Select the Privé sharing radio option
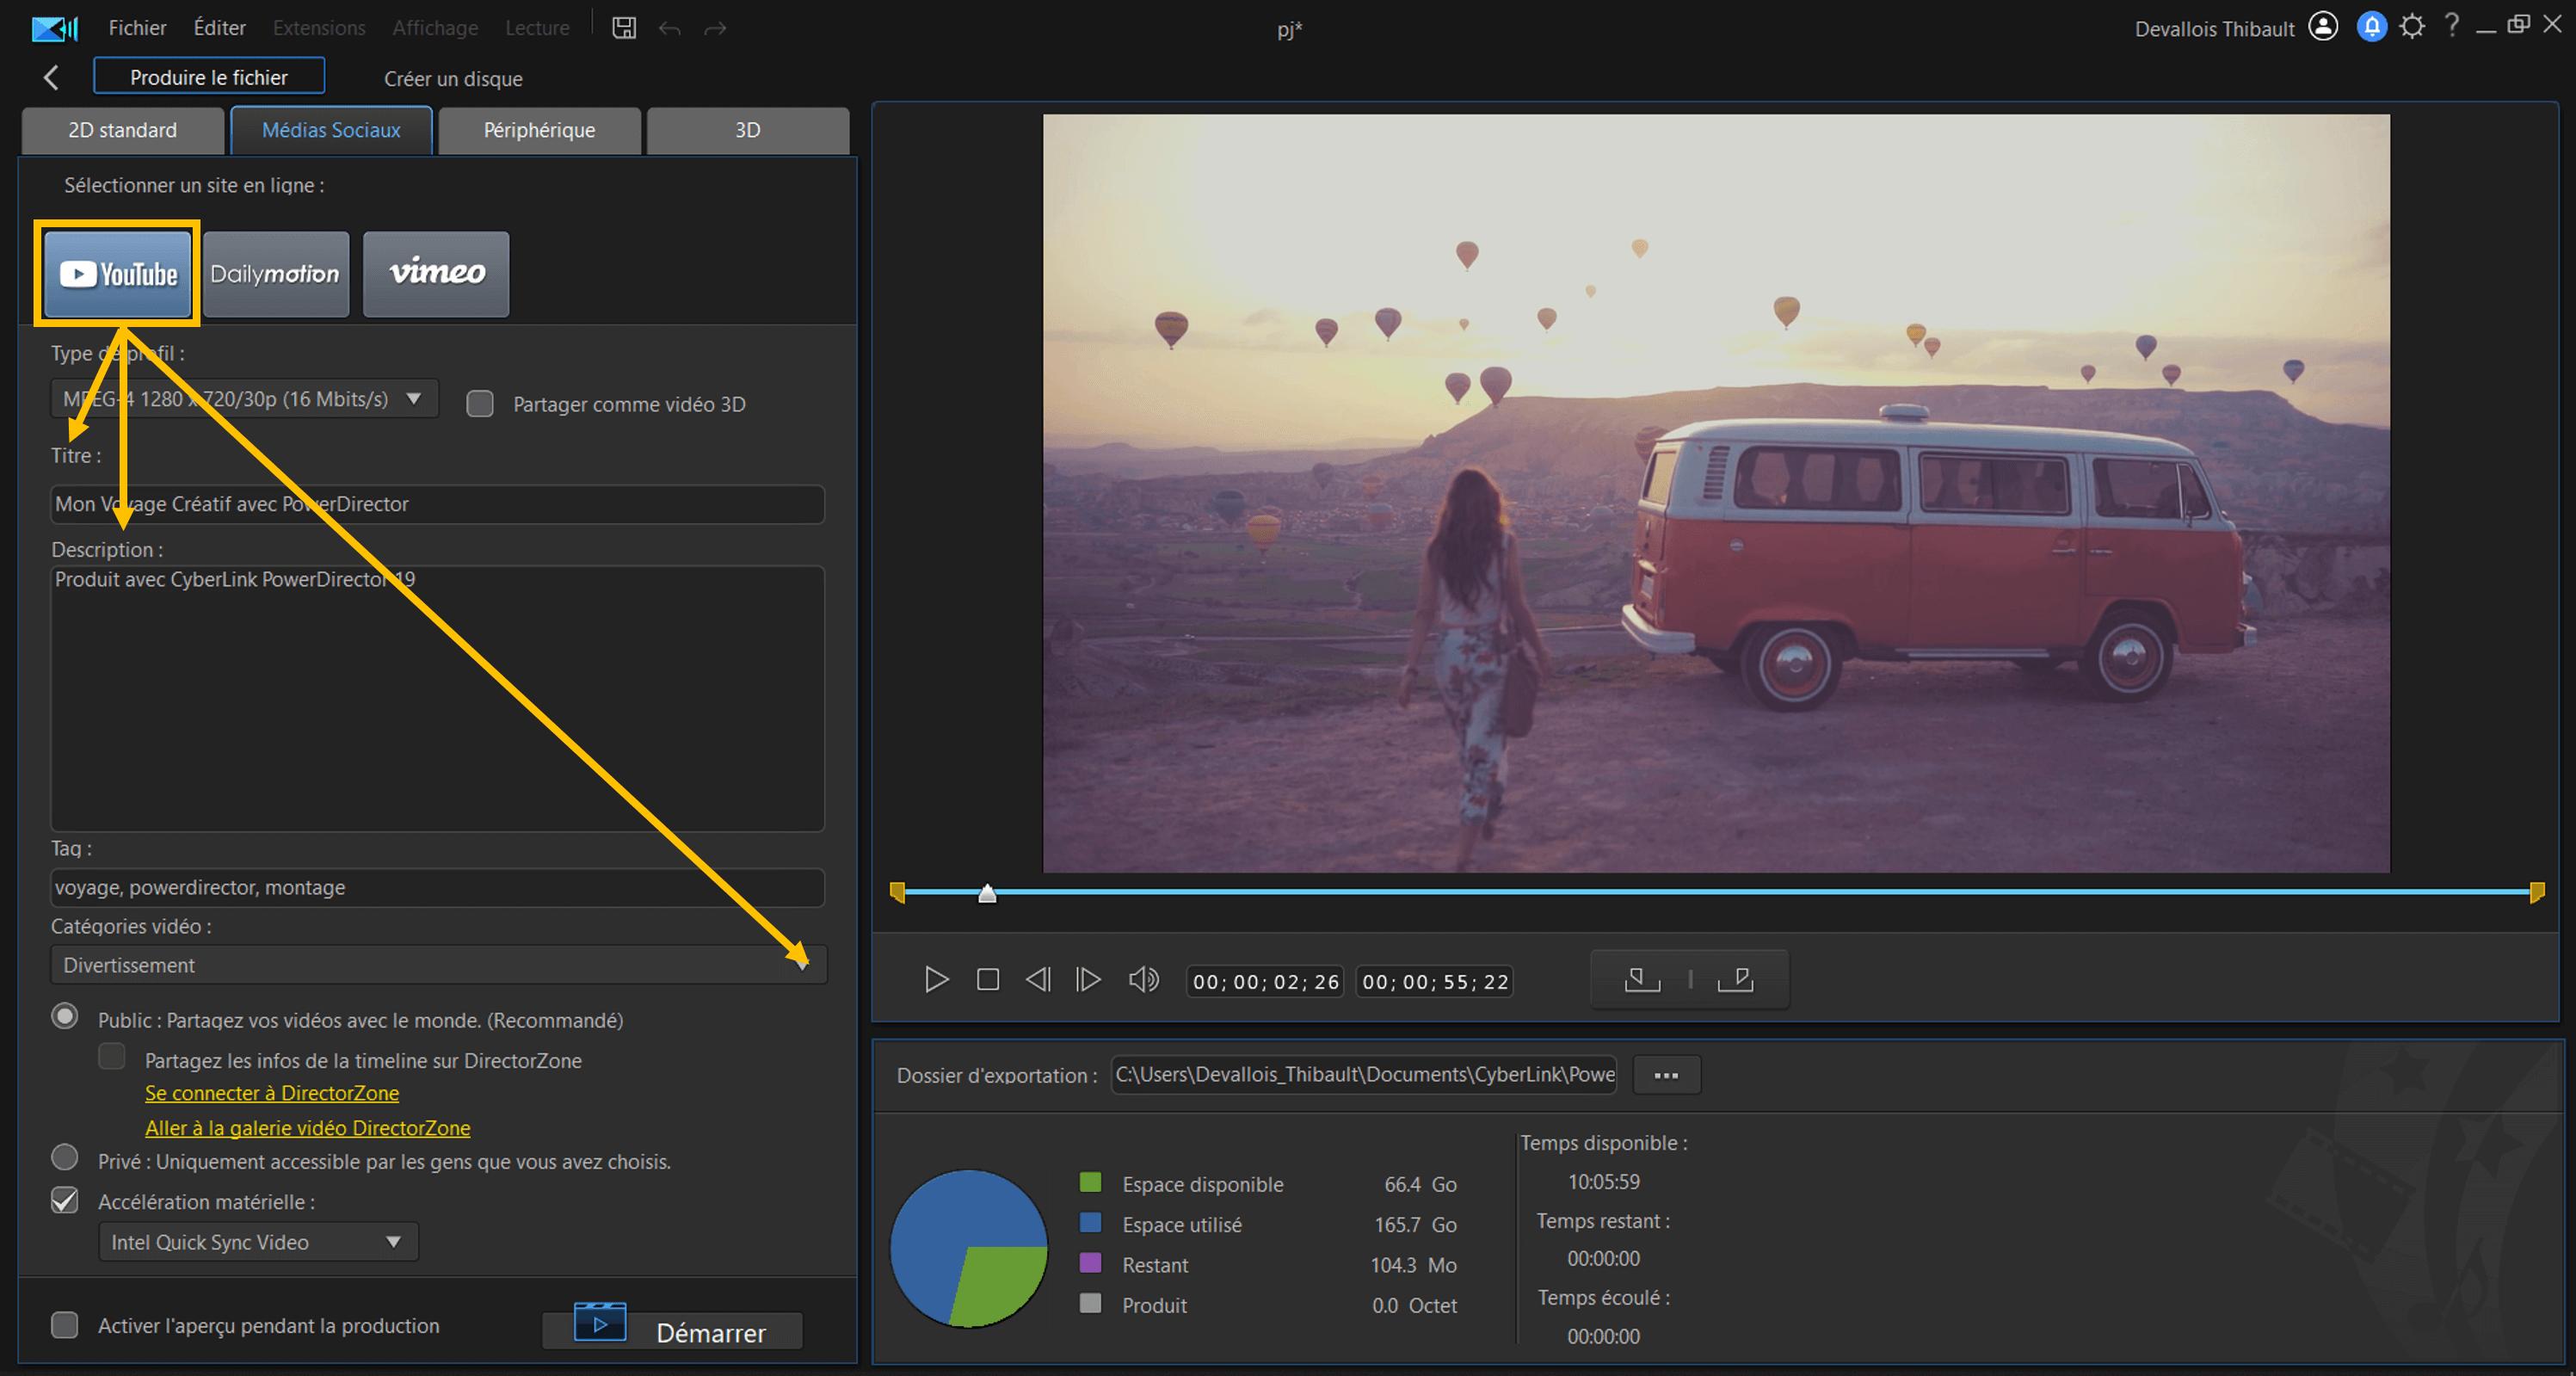This screenshot has height=1376, width=2576. (x=65, y=1157)
